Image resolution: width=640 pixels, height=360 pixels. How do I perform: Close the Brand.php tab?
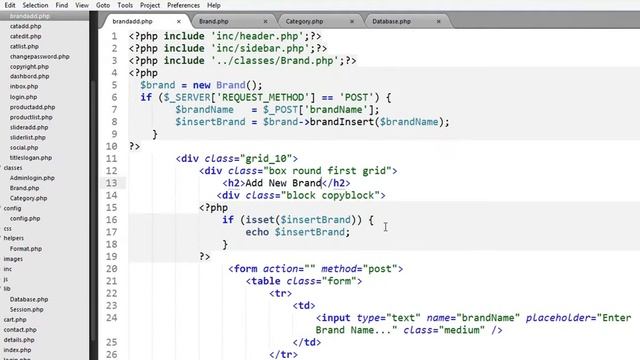(x=265, y=21)
